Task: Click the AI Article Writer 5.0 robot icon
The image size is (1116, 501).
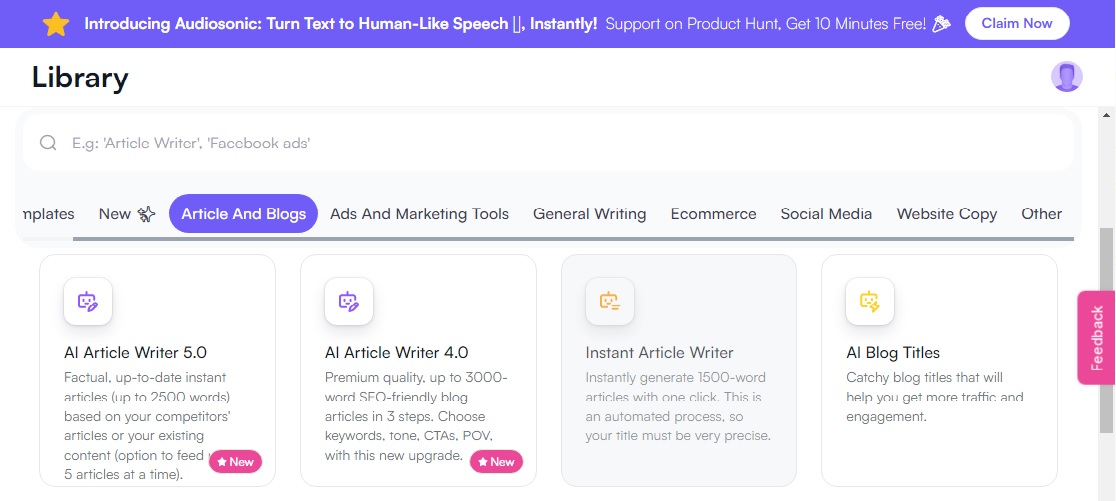Action: [x=88, y=301]
